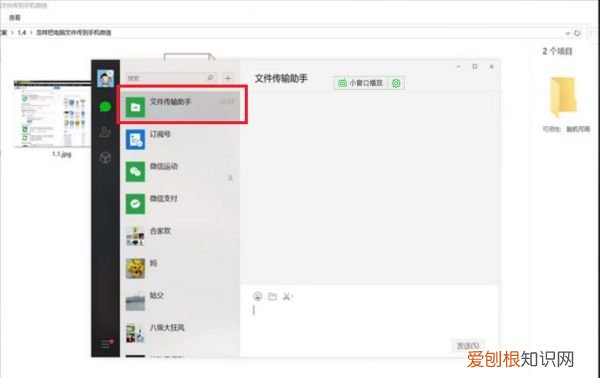Open the emoji picker in chat toolbar

pos(258,296)
